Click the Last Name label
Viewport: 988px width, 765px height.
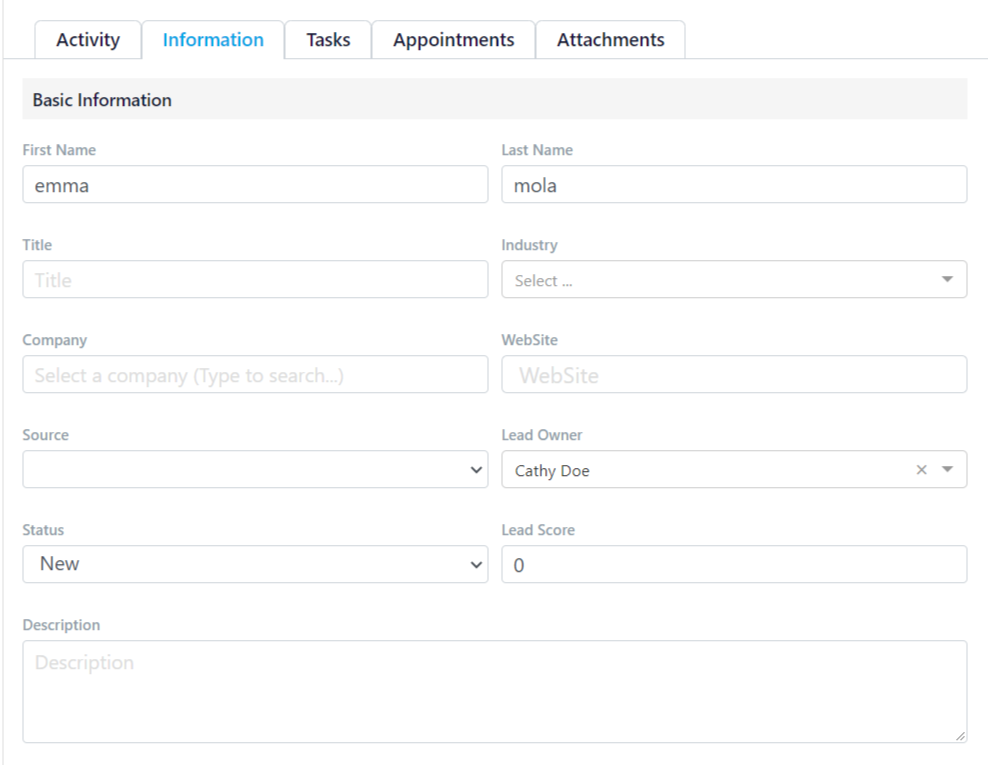(x=537, y=150)
